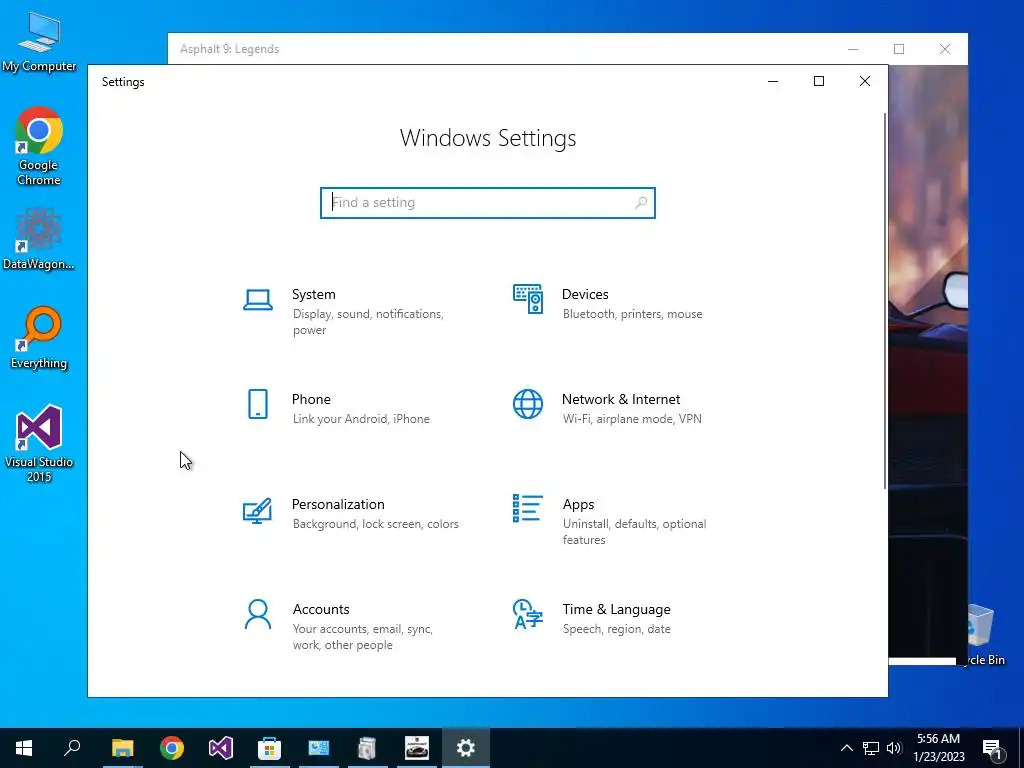
Task: Click the Settings gear on the taskbar
Action: pos(466,748)
